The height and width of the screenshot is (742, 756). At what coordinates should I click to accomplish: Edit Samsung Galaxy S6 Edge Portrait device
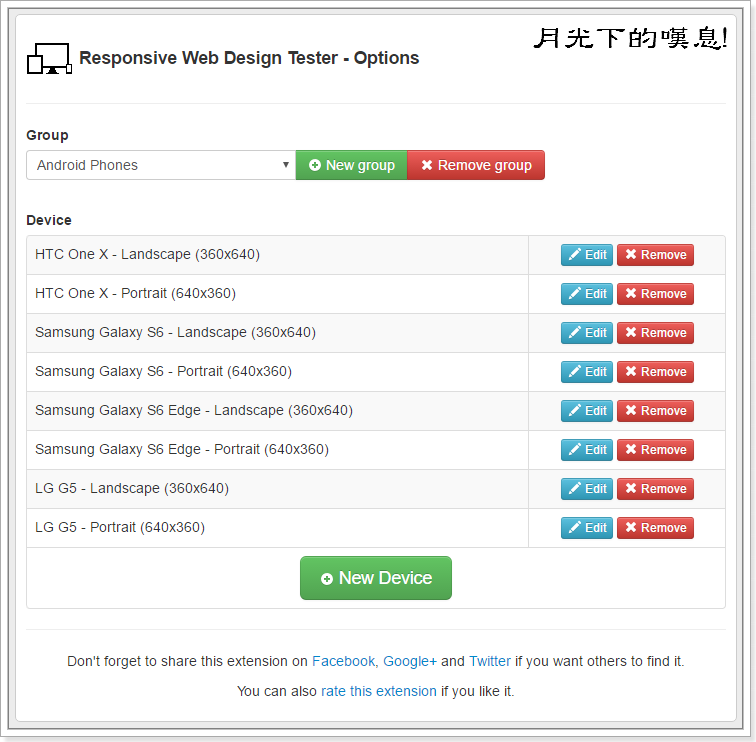[587, 450]
